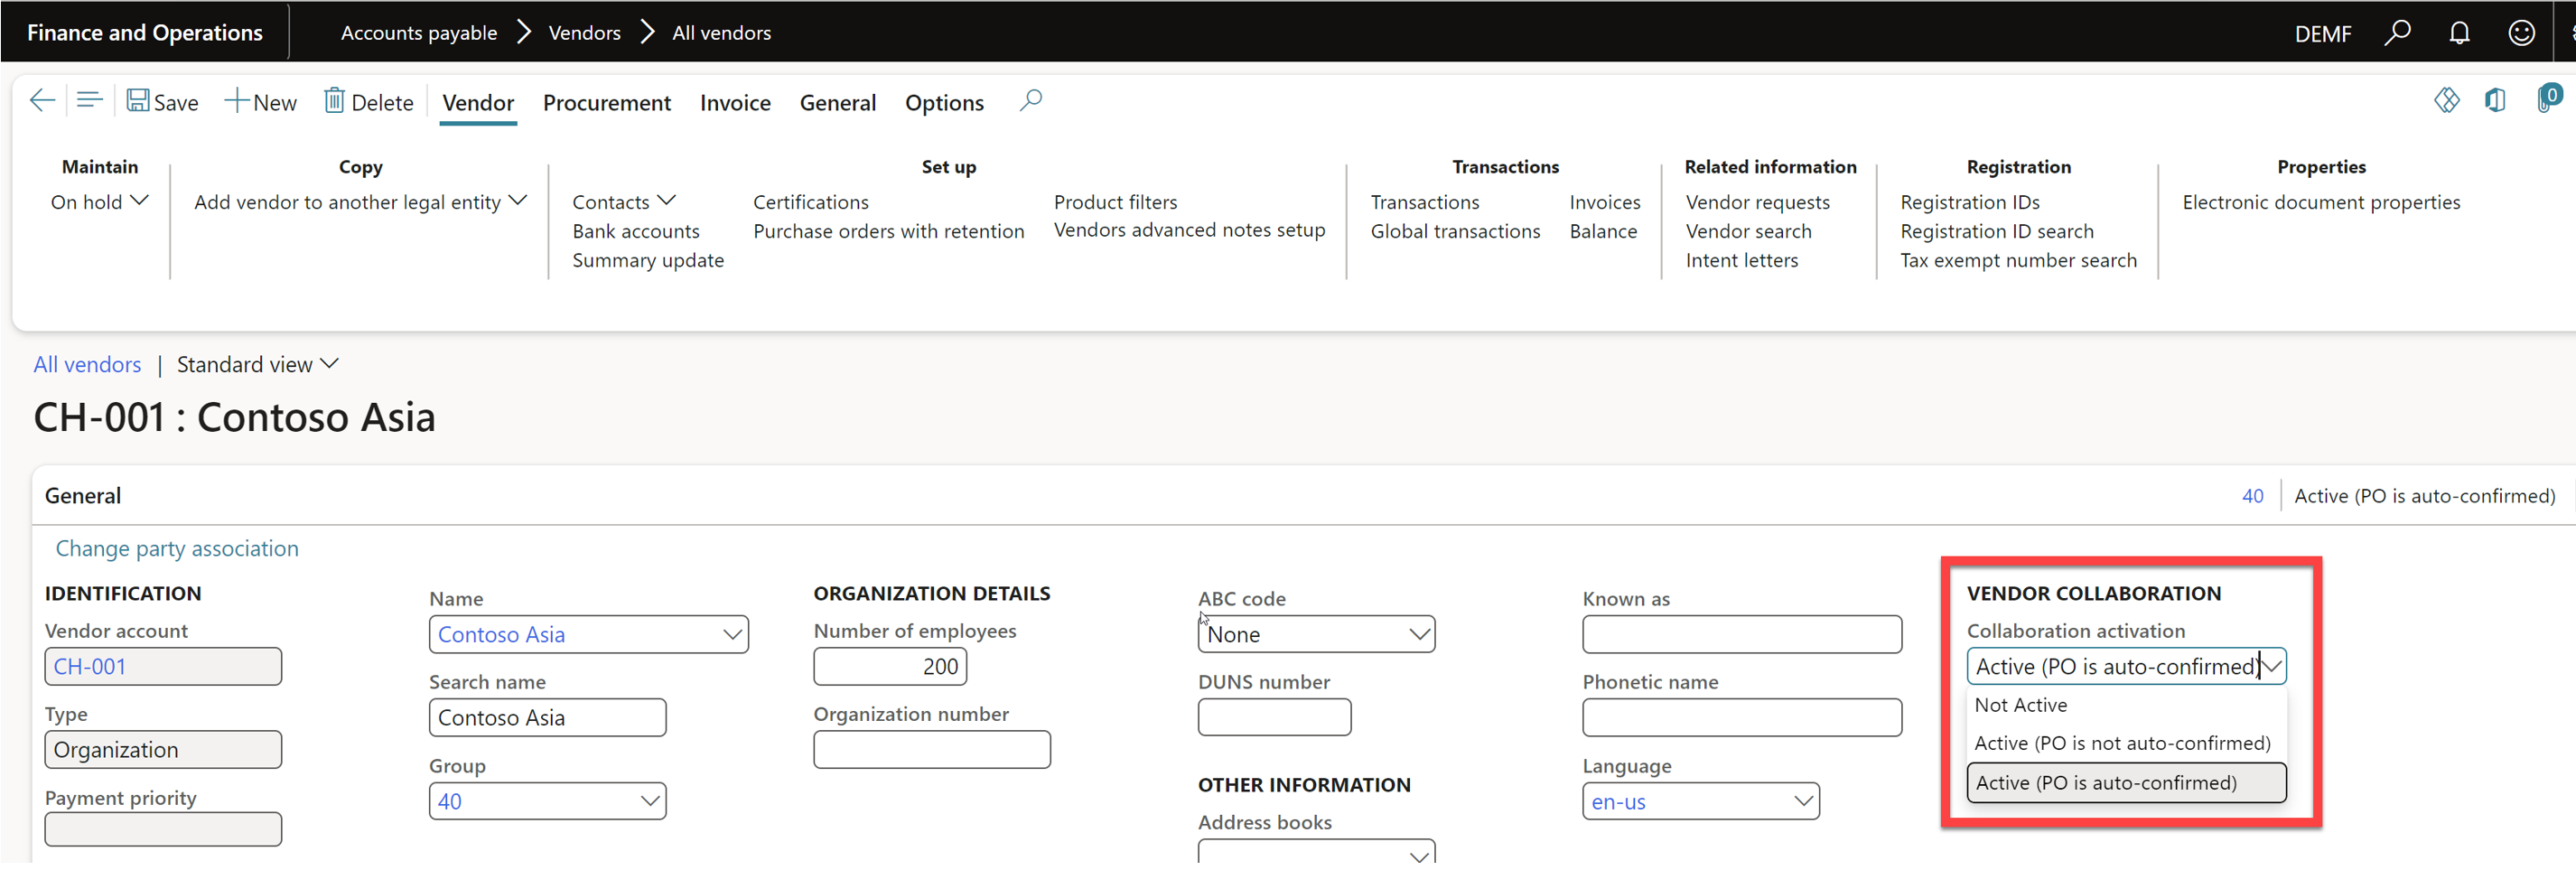Screen dimensions: 2576x889
Task: Click the DUNS number field
Action: 1274,717
